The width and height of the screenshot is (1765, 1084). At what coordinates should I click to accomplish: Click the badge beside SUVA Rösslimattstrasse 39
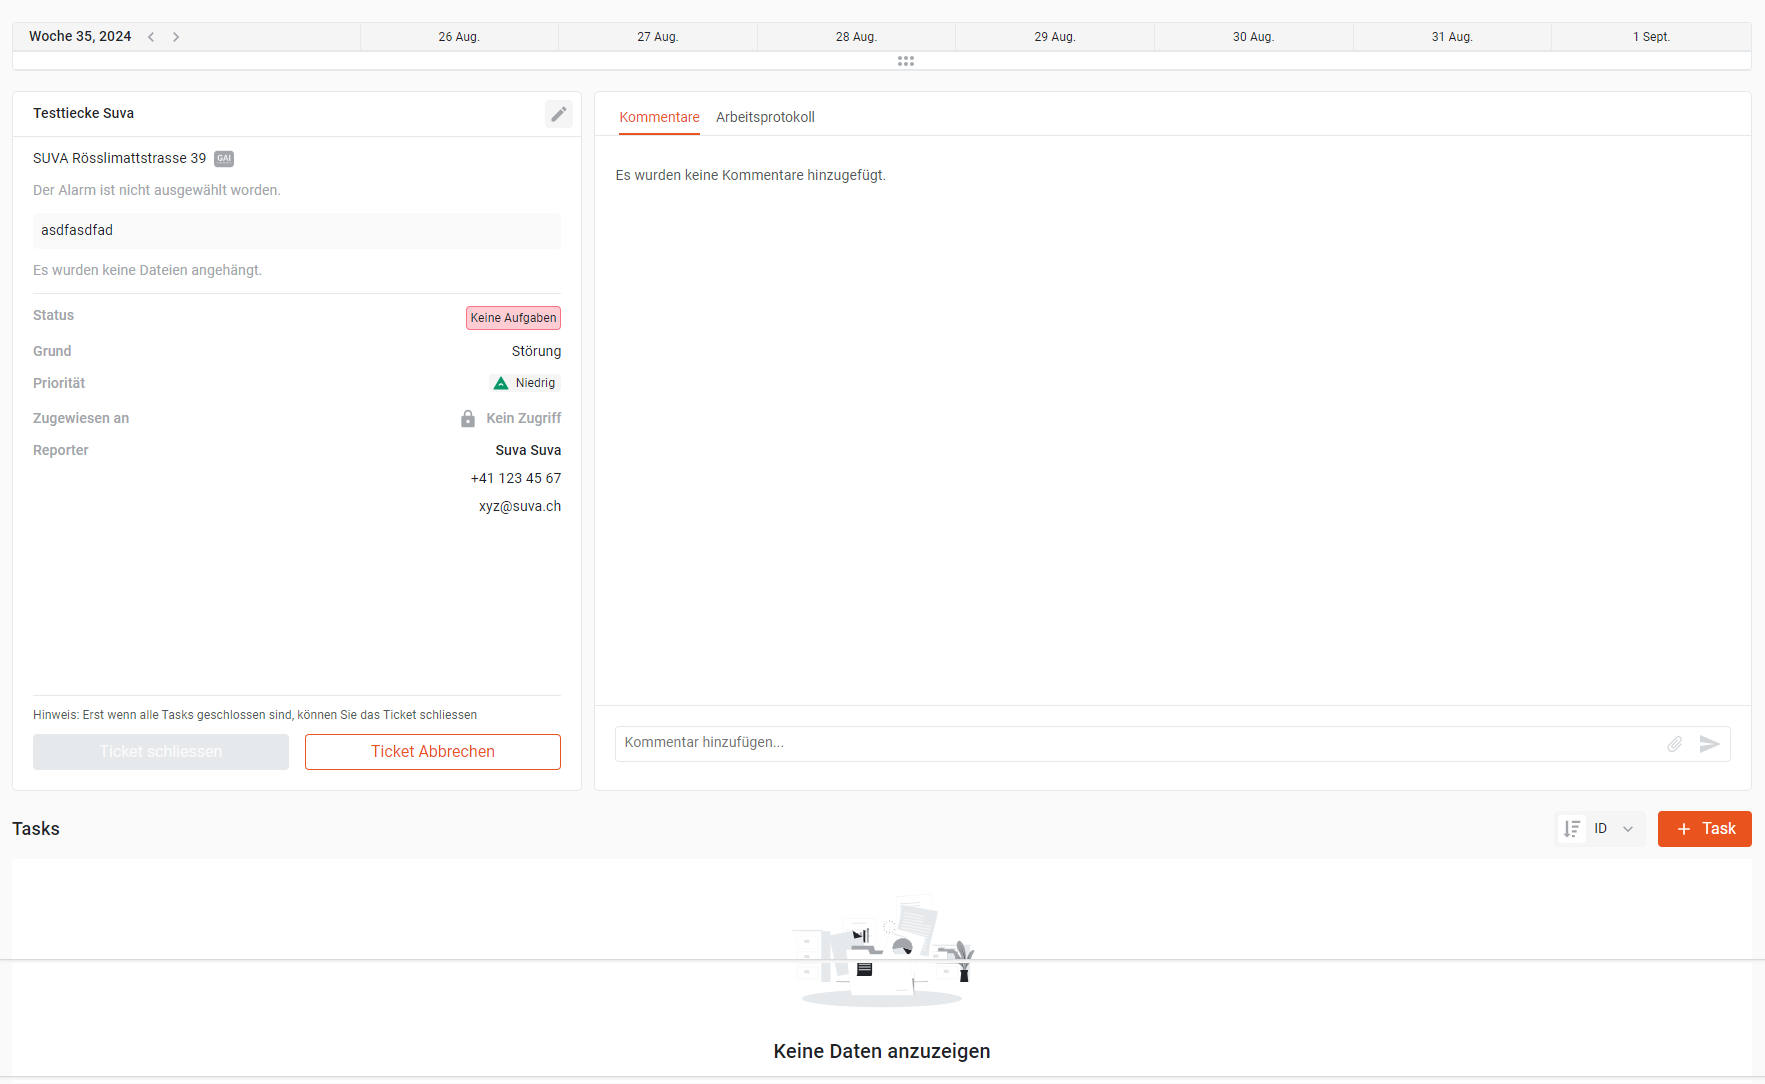click(224, 159)
